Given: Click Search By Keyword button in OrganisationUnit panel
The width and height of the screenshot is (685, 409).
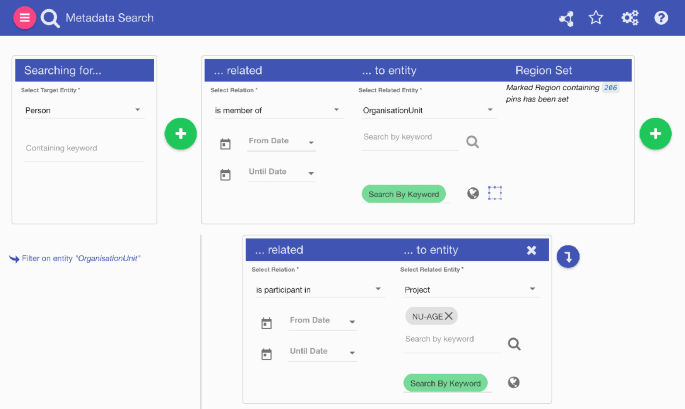Looking at the screenshot, I should coord(404,194).
